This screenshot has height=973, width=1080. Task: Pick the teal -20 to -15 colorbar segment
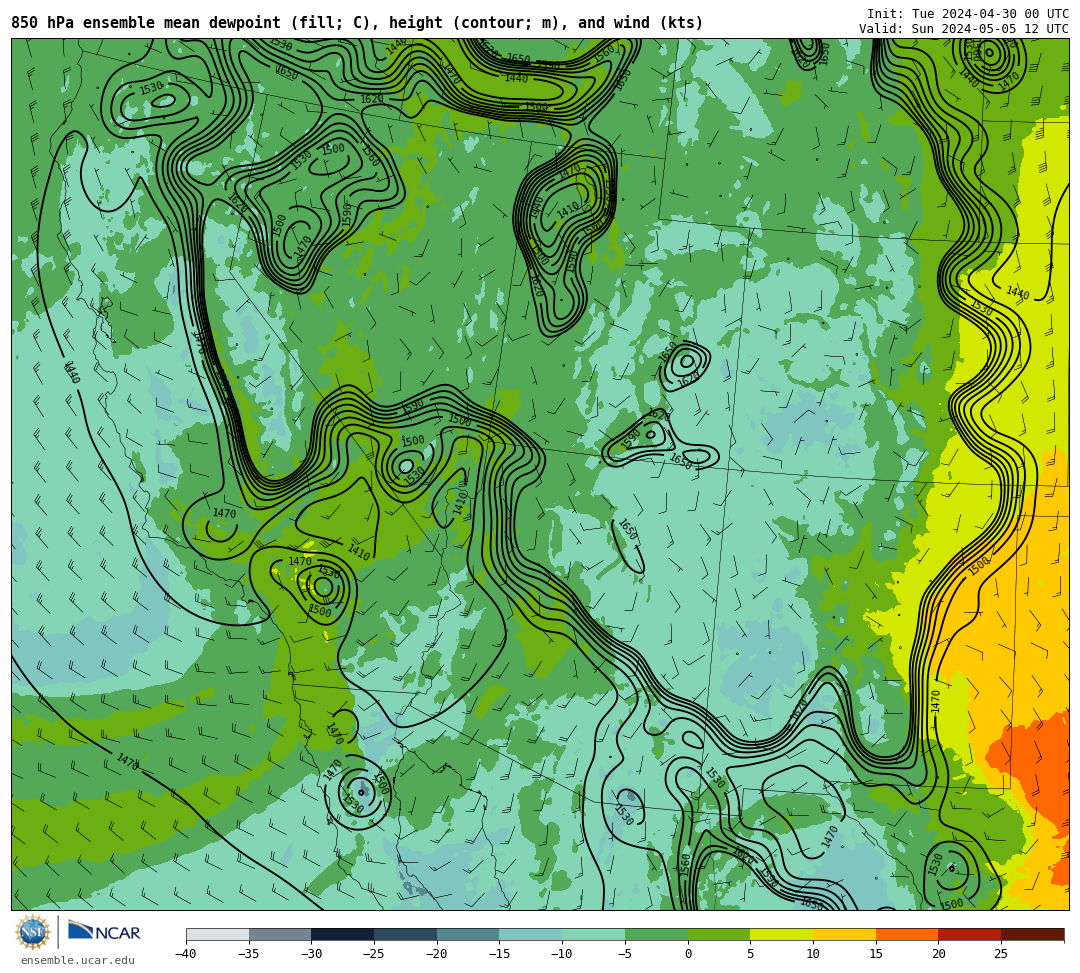click(468, 934)
